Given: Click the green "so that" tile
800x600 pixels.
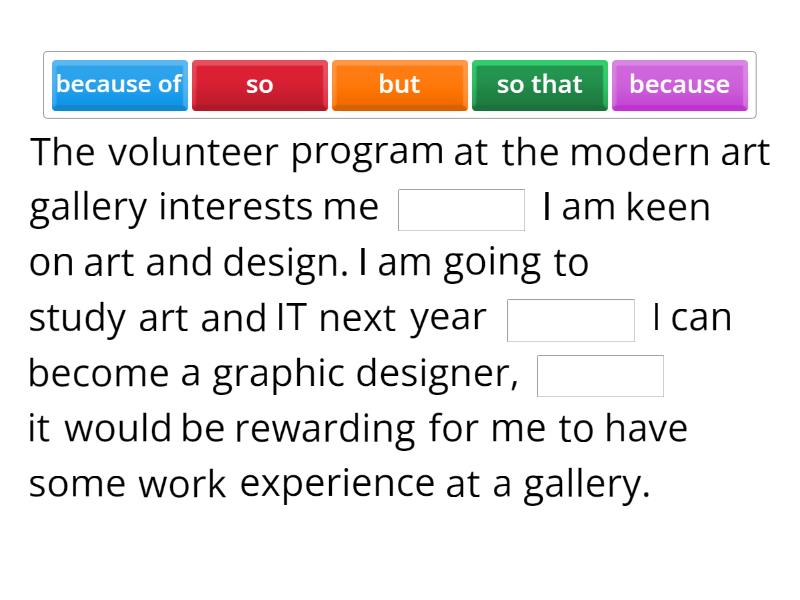Looking at the screenshot, I should [x=539, y=84].
